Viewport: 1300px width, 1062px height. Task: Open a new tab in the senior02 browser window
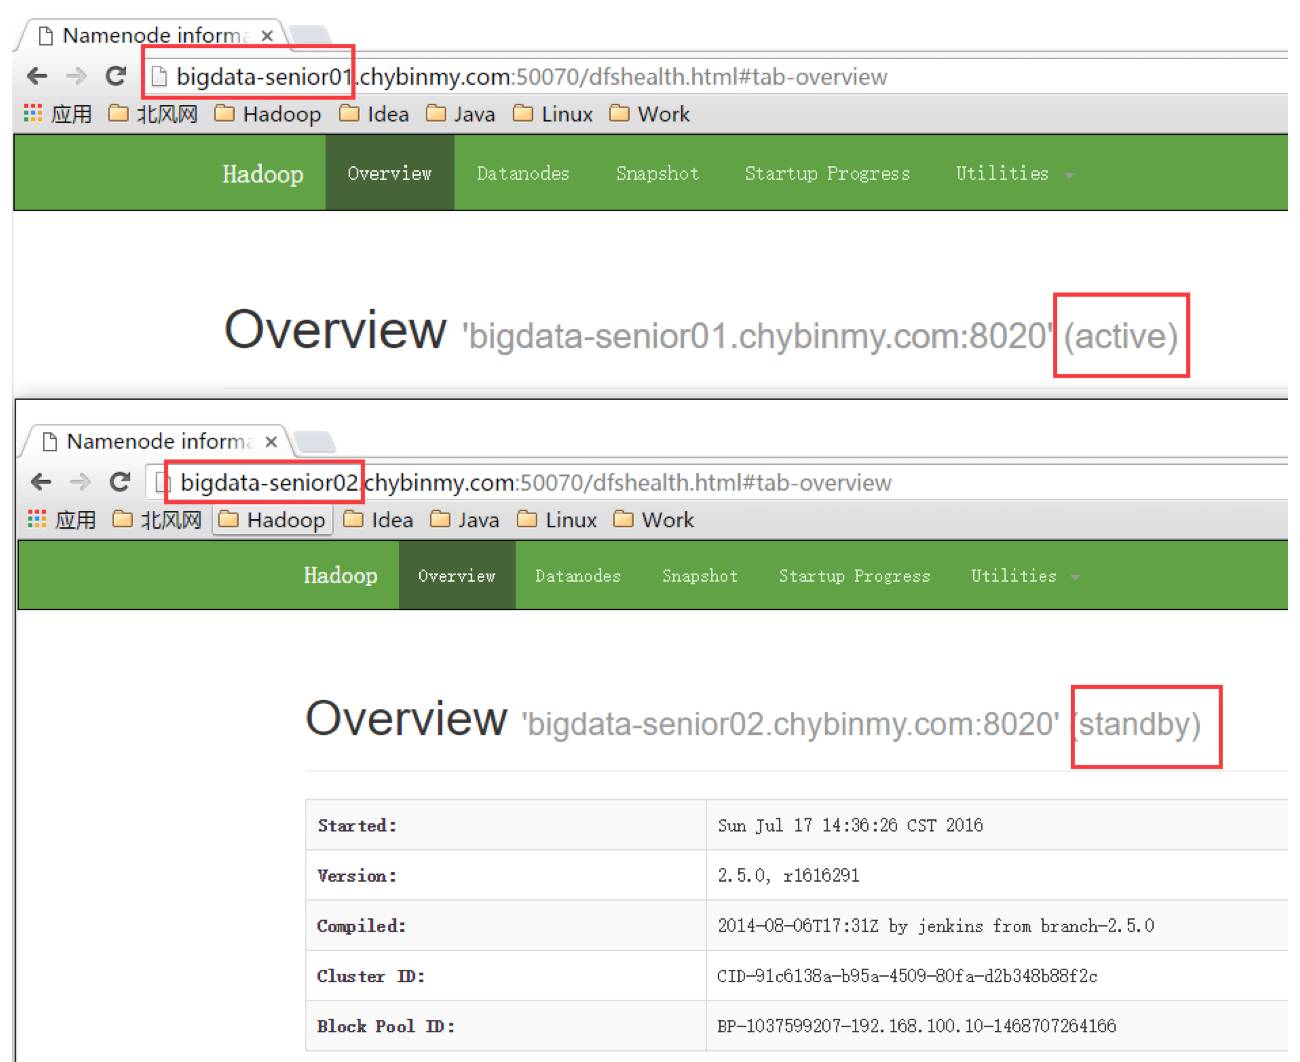[314, 442]
